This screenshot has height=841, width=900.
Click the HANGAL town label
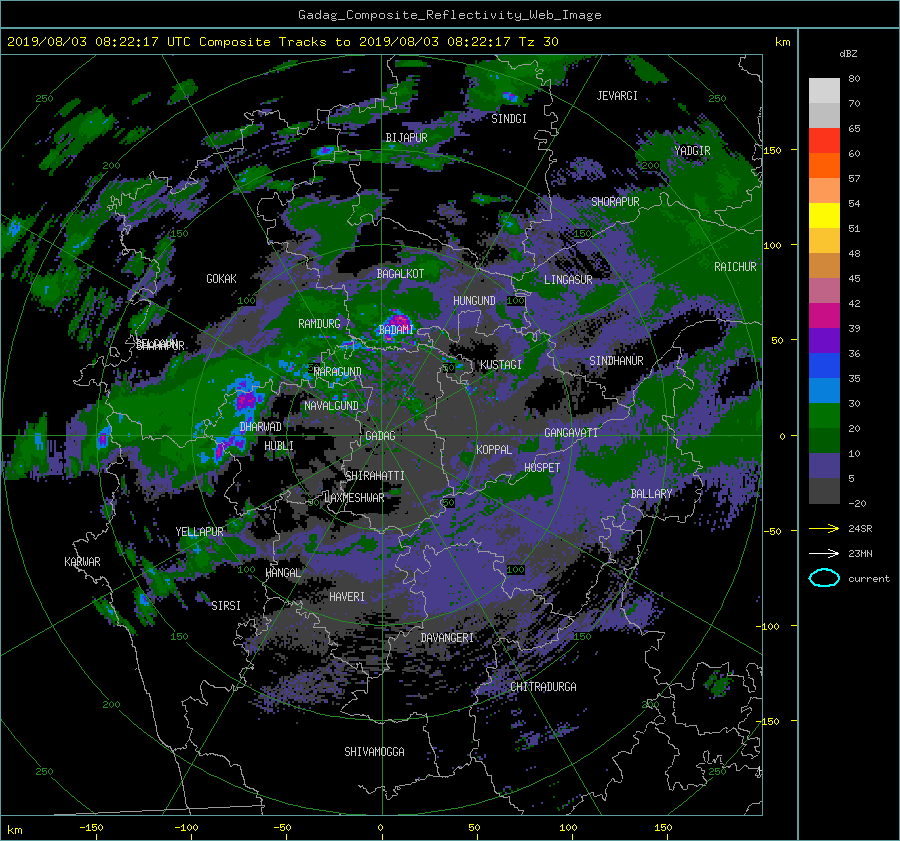click(283, 573)
